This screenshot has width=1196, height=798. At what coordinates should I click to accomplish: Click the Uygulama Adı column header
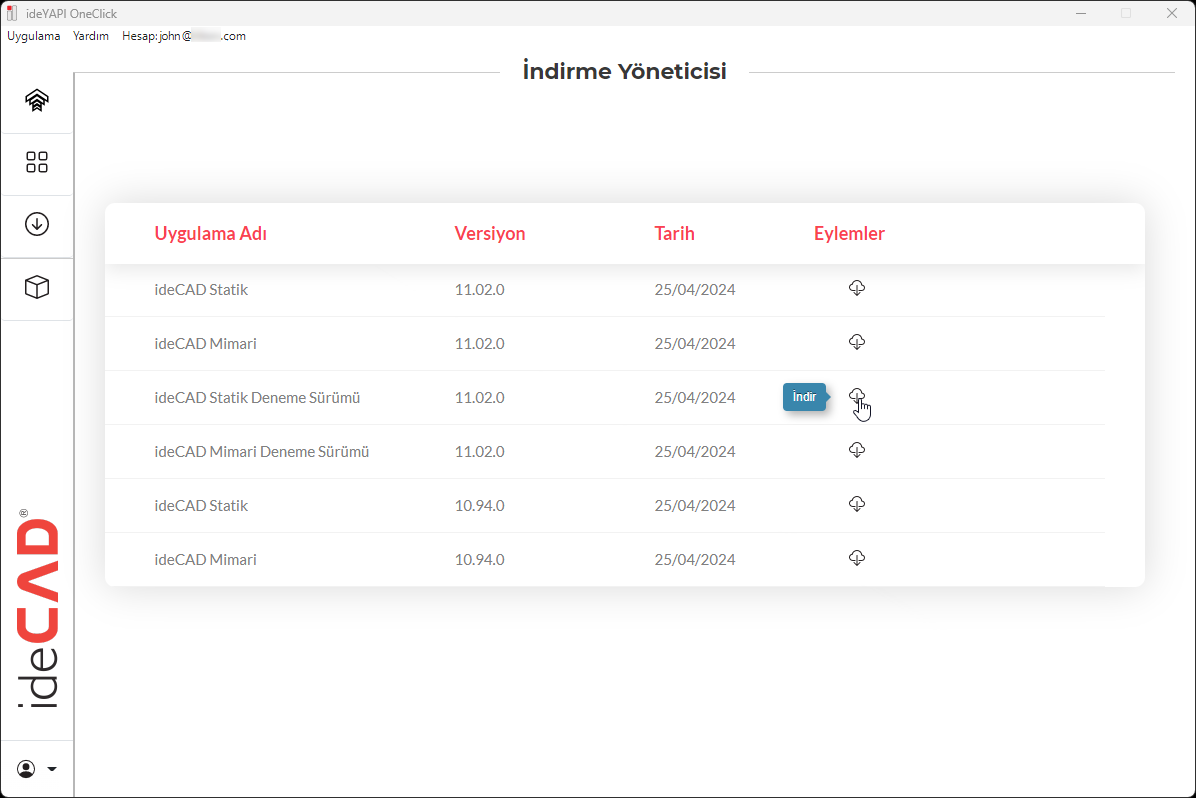point(210,234)
